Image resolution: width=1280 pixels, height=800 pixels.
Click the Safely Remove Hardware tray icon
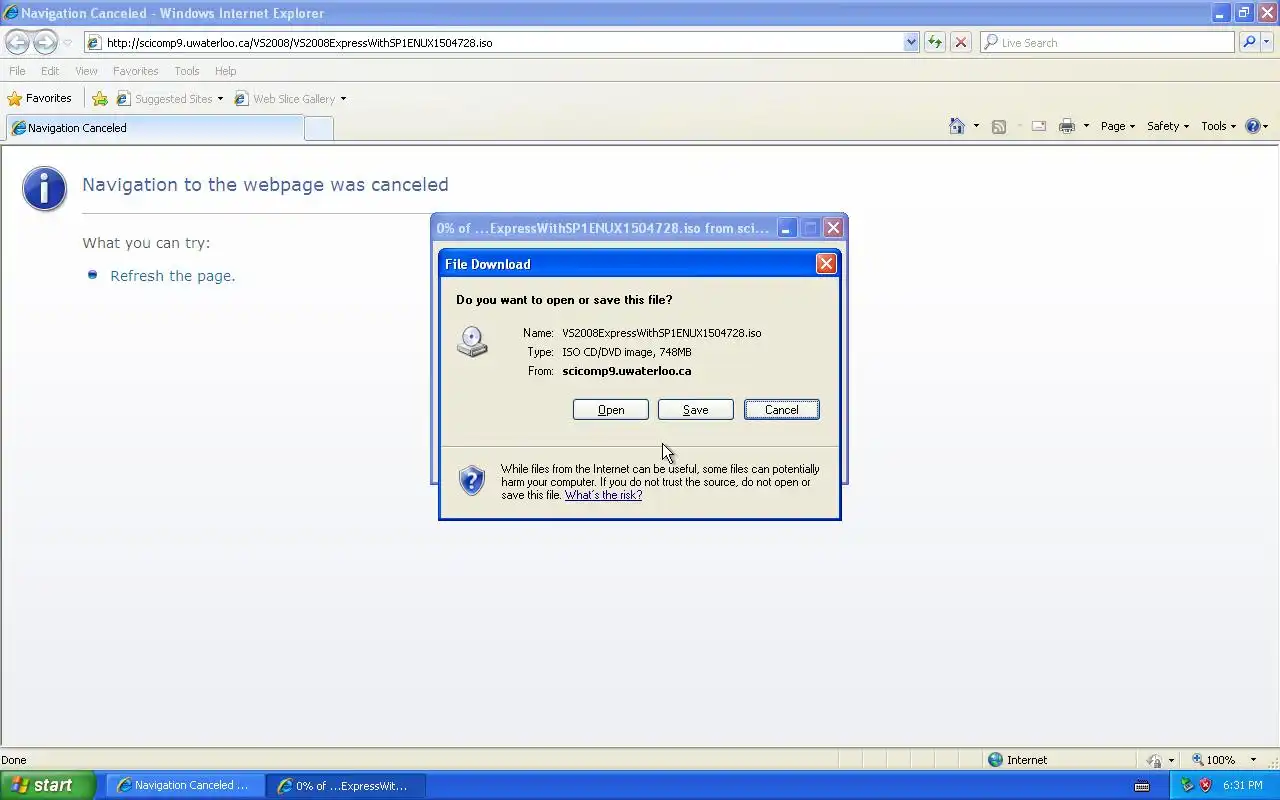pyautogui.click(x=1187, y=786)
